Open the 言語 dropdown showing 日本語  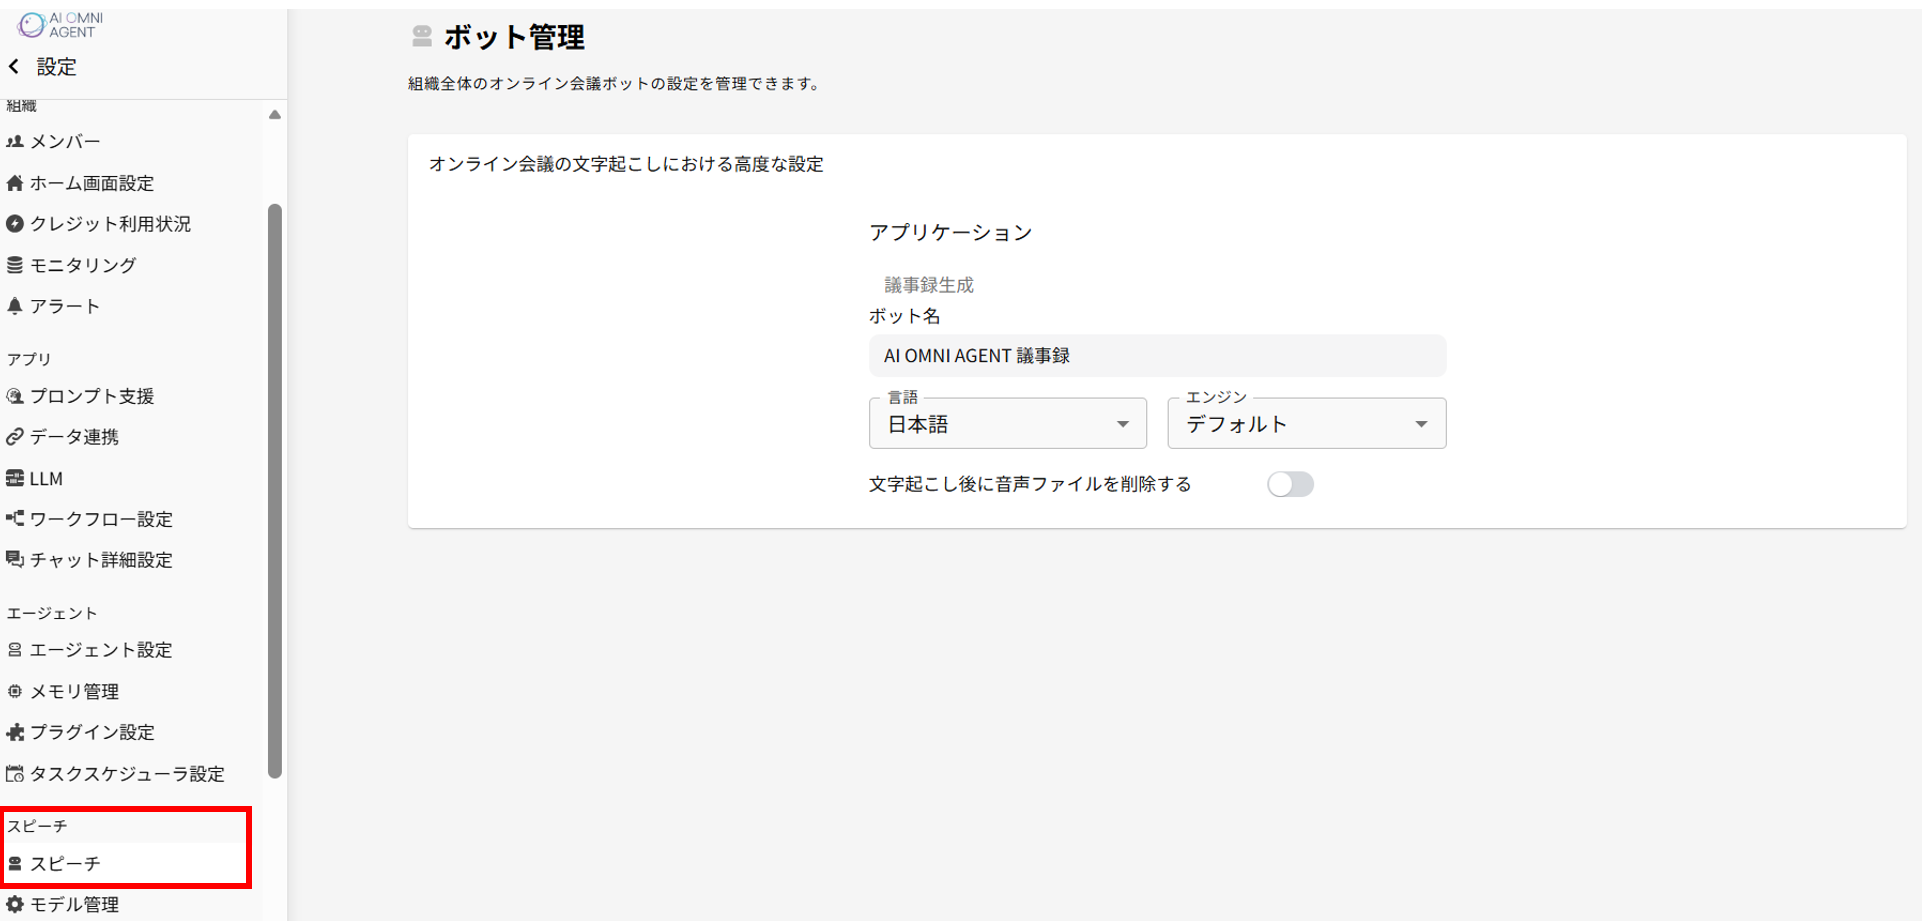click(x=1007, y=424)
